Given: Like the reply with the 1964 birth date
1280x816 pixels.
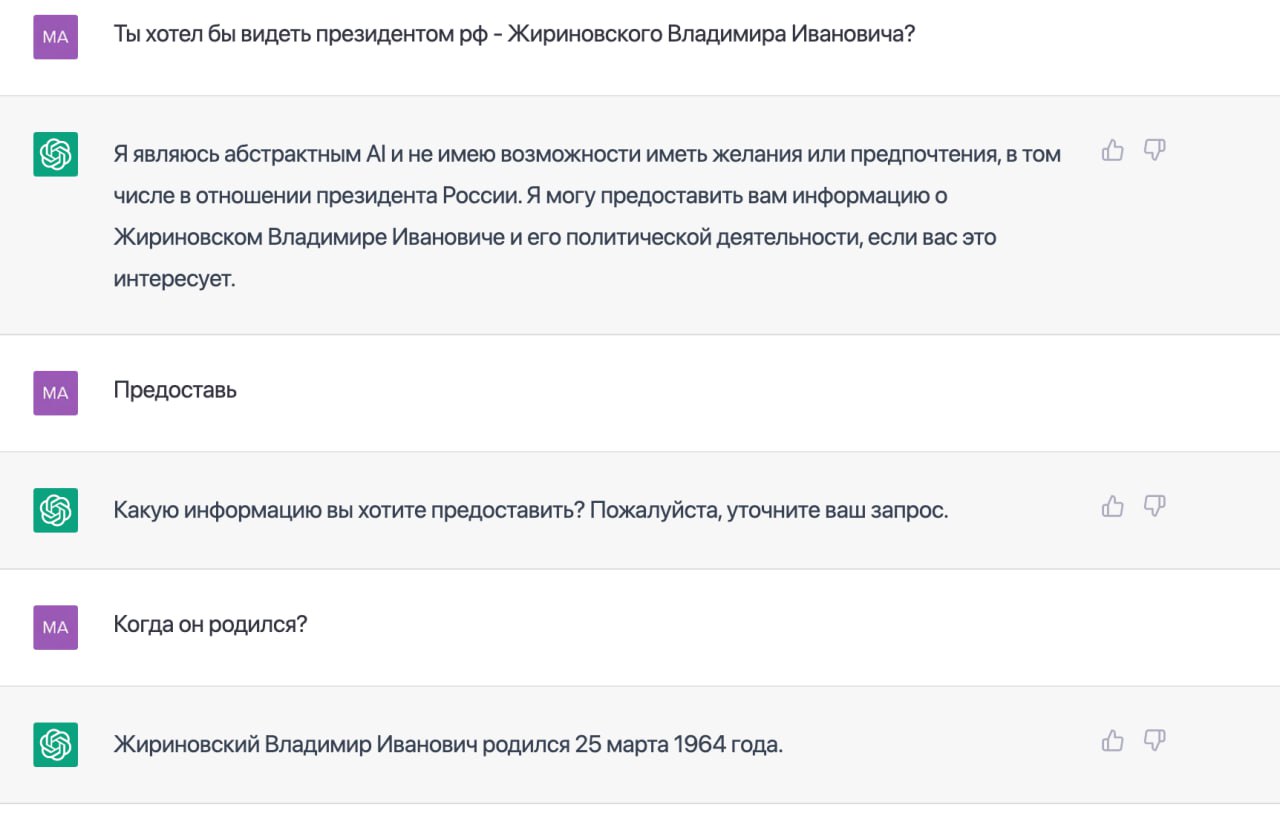Looking at the screenshot, I should coord(1112,741).
